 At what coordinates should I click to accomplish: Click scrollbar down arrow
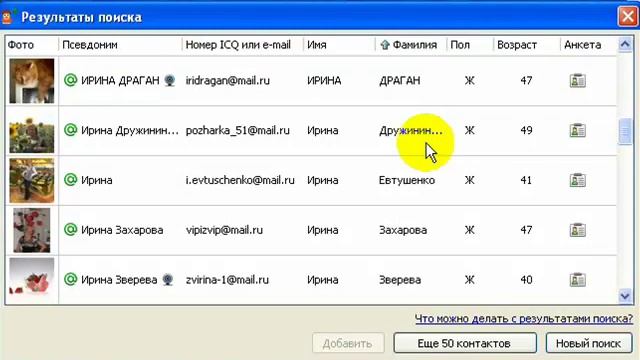pyautogui.click(x=625, y=296)
